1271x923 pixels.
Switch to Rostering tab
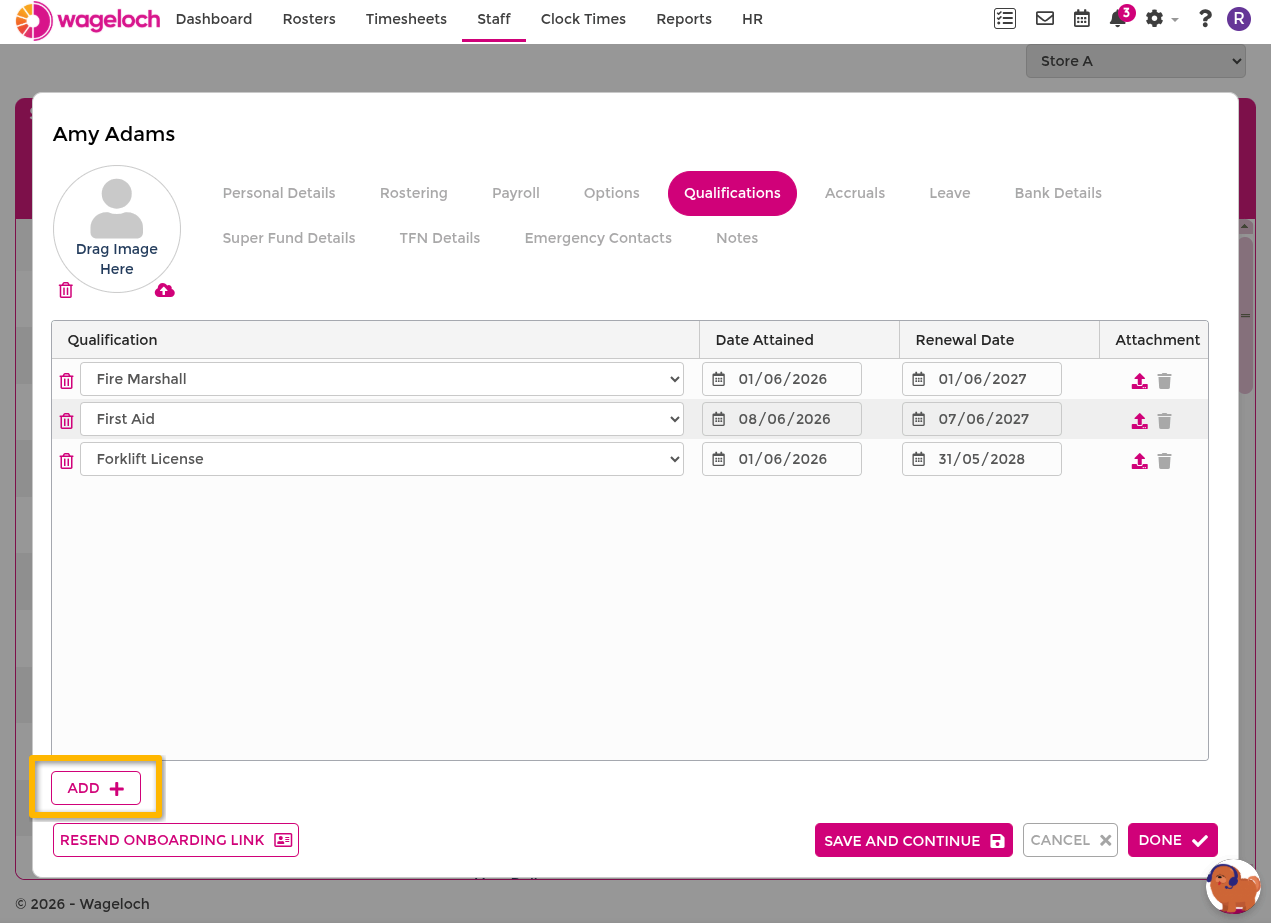pyautogui.click(x=414, y=193)
